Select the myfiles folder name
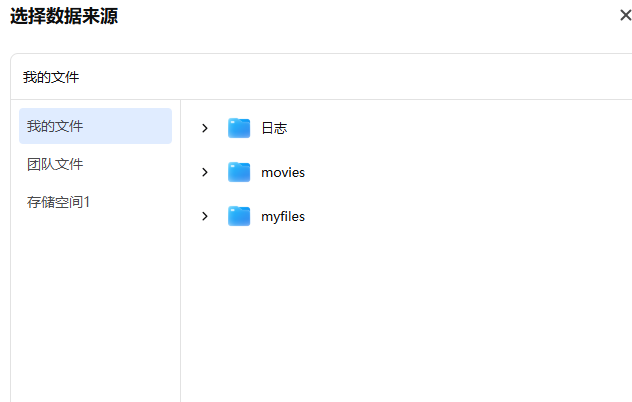Image resolution: width=632 pixels, height=402 pixels. (x=283, y=216)
